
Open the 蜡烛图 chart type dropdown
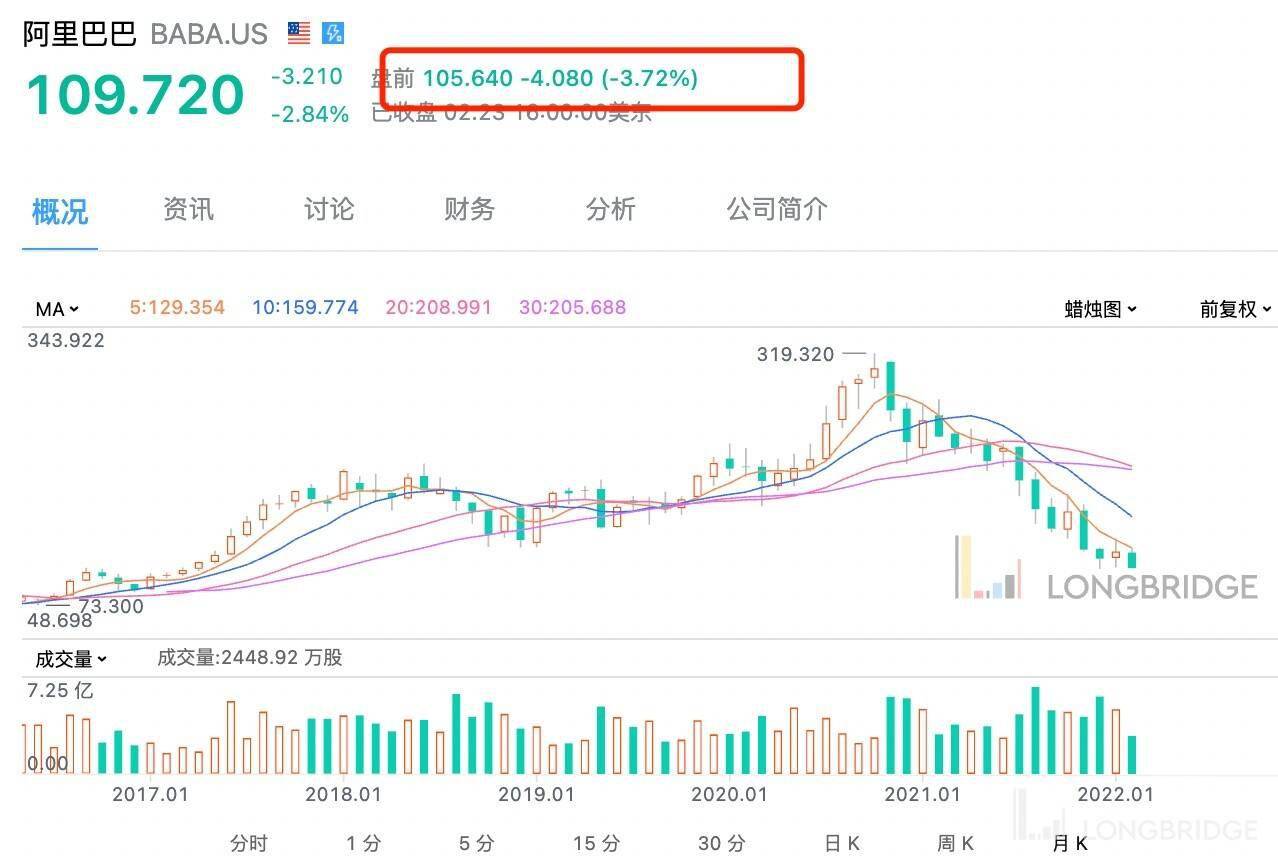(x=1100, y=309)
